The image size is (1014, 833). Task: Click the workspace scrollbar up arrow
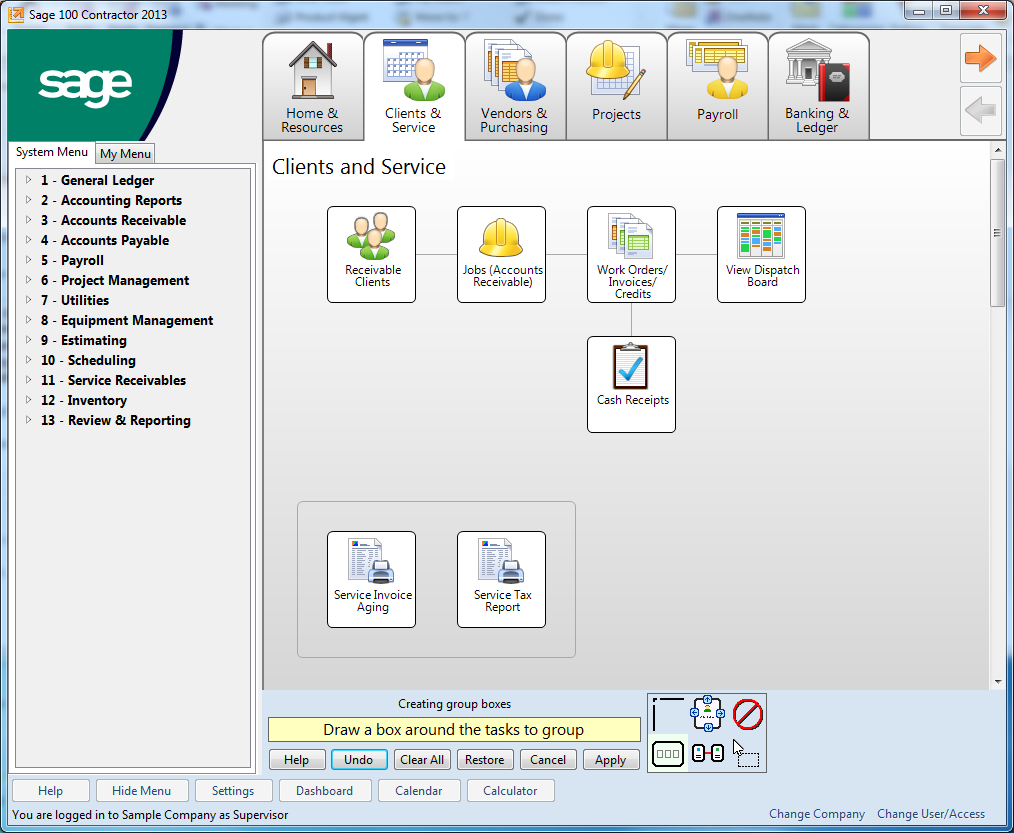pyautogui.click(x=997, y=149)
